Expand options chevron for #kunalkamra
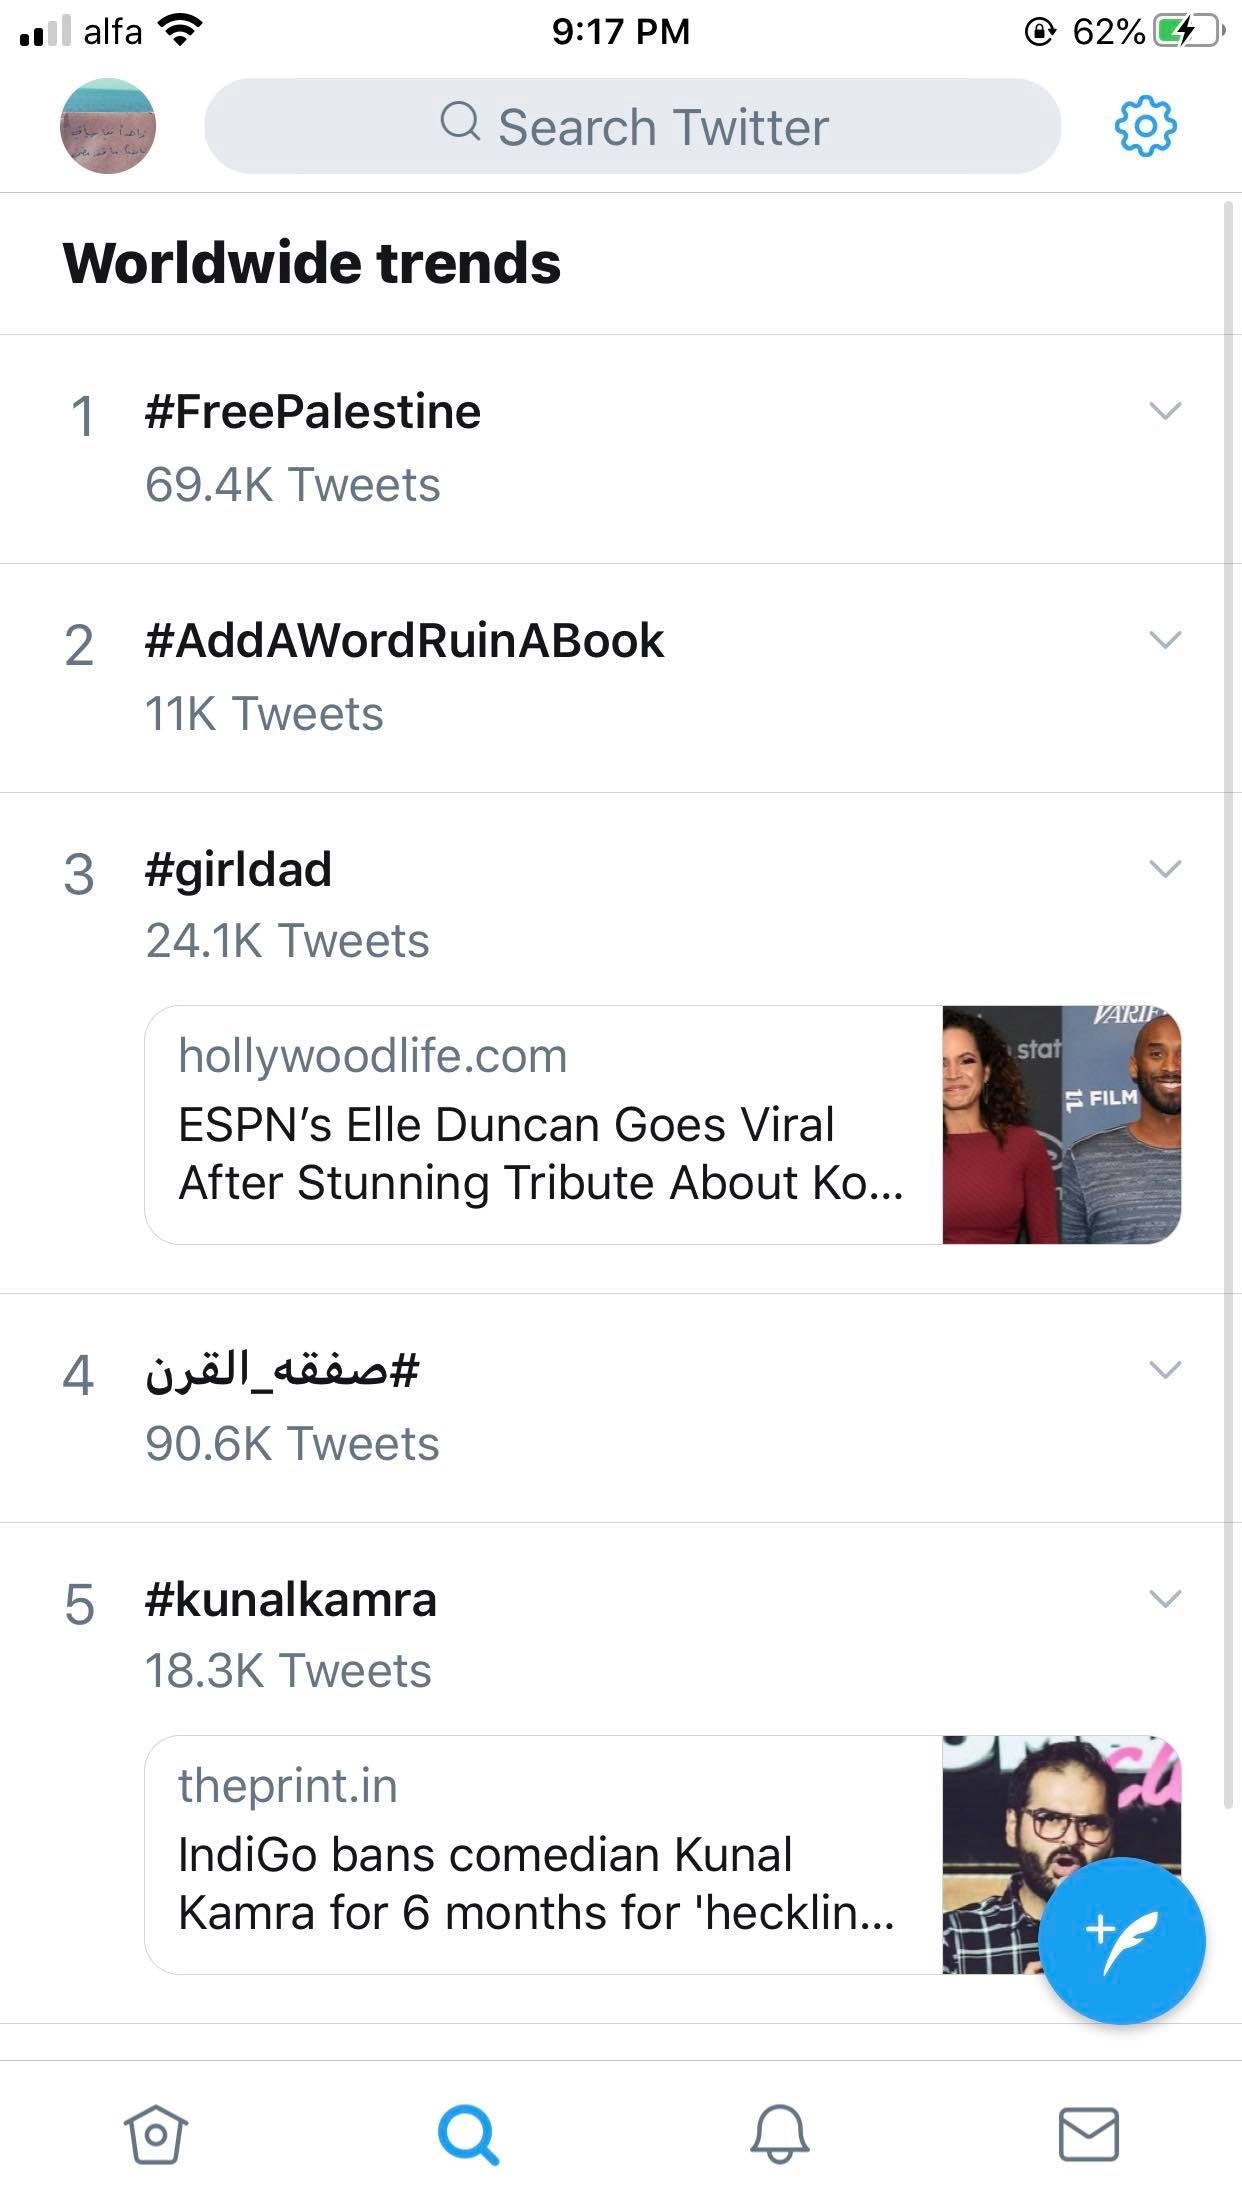 [1165, 1599]
